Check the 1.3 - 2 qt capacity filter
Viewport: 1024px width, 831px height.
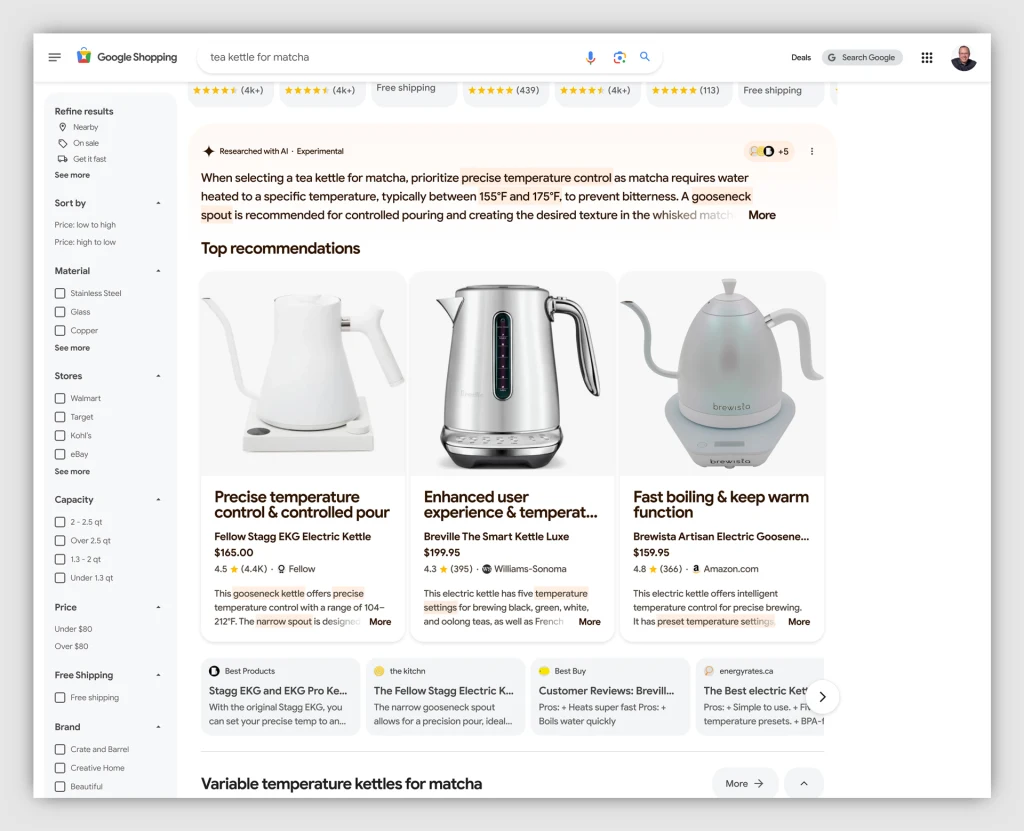pyautogui.click(x=60, y=559)
